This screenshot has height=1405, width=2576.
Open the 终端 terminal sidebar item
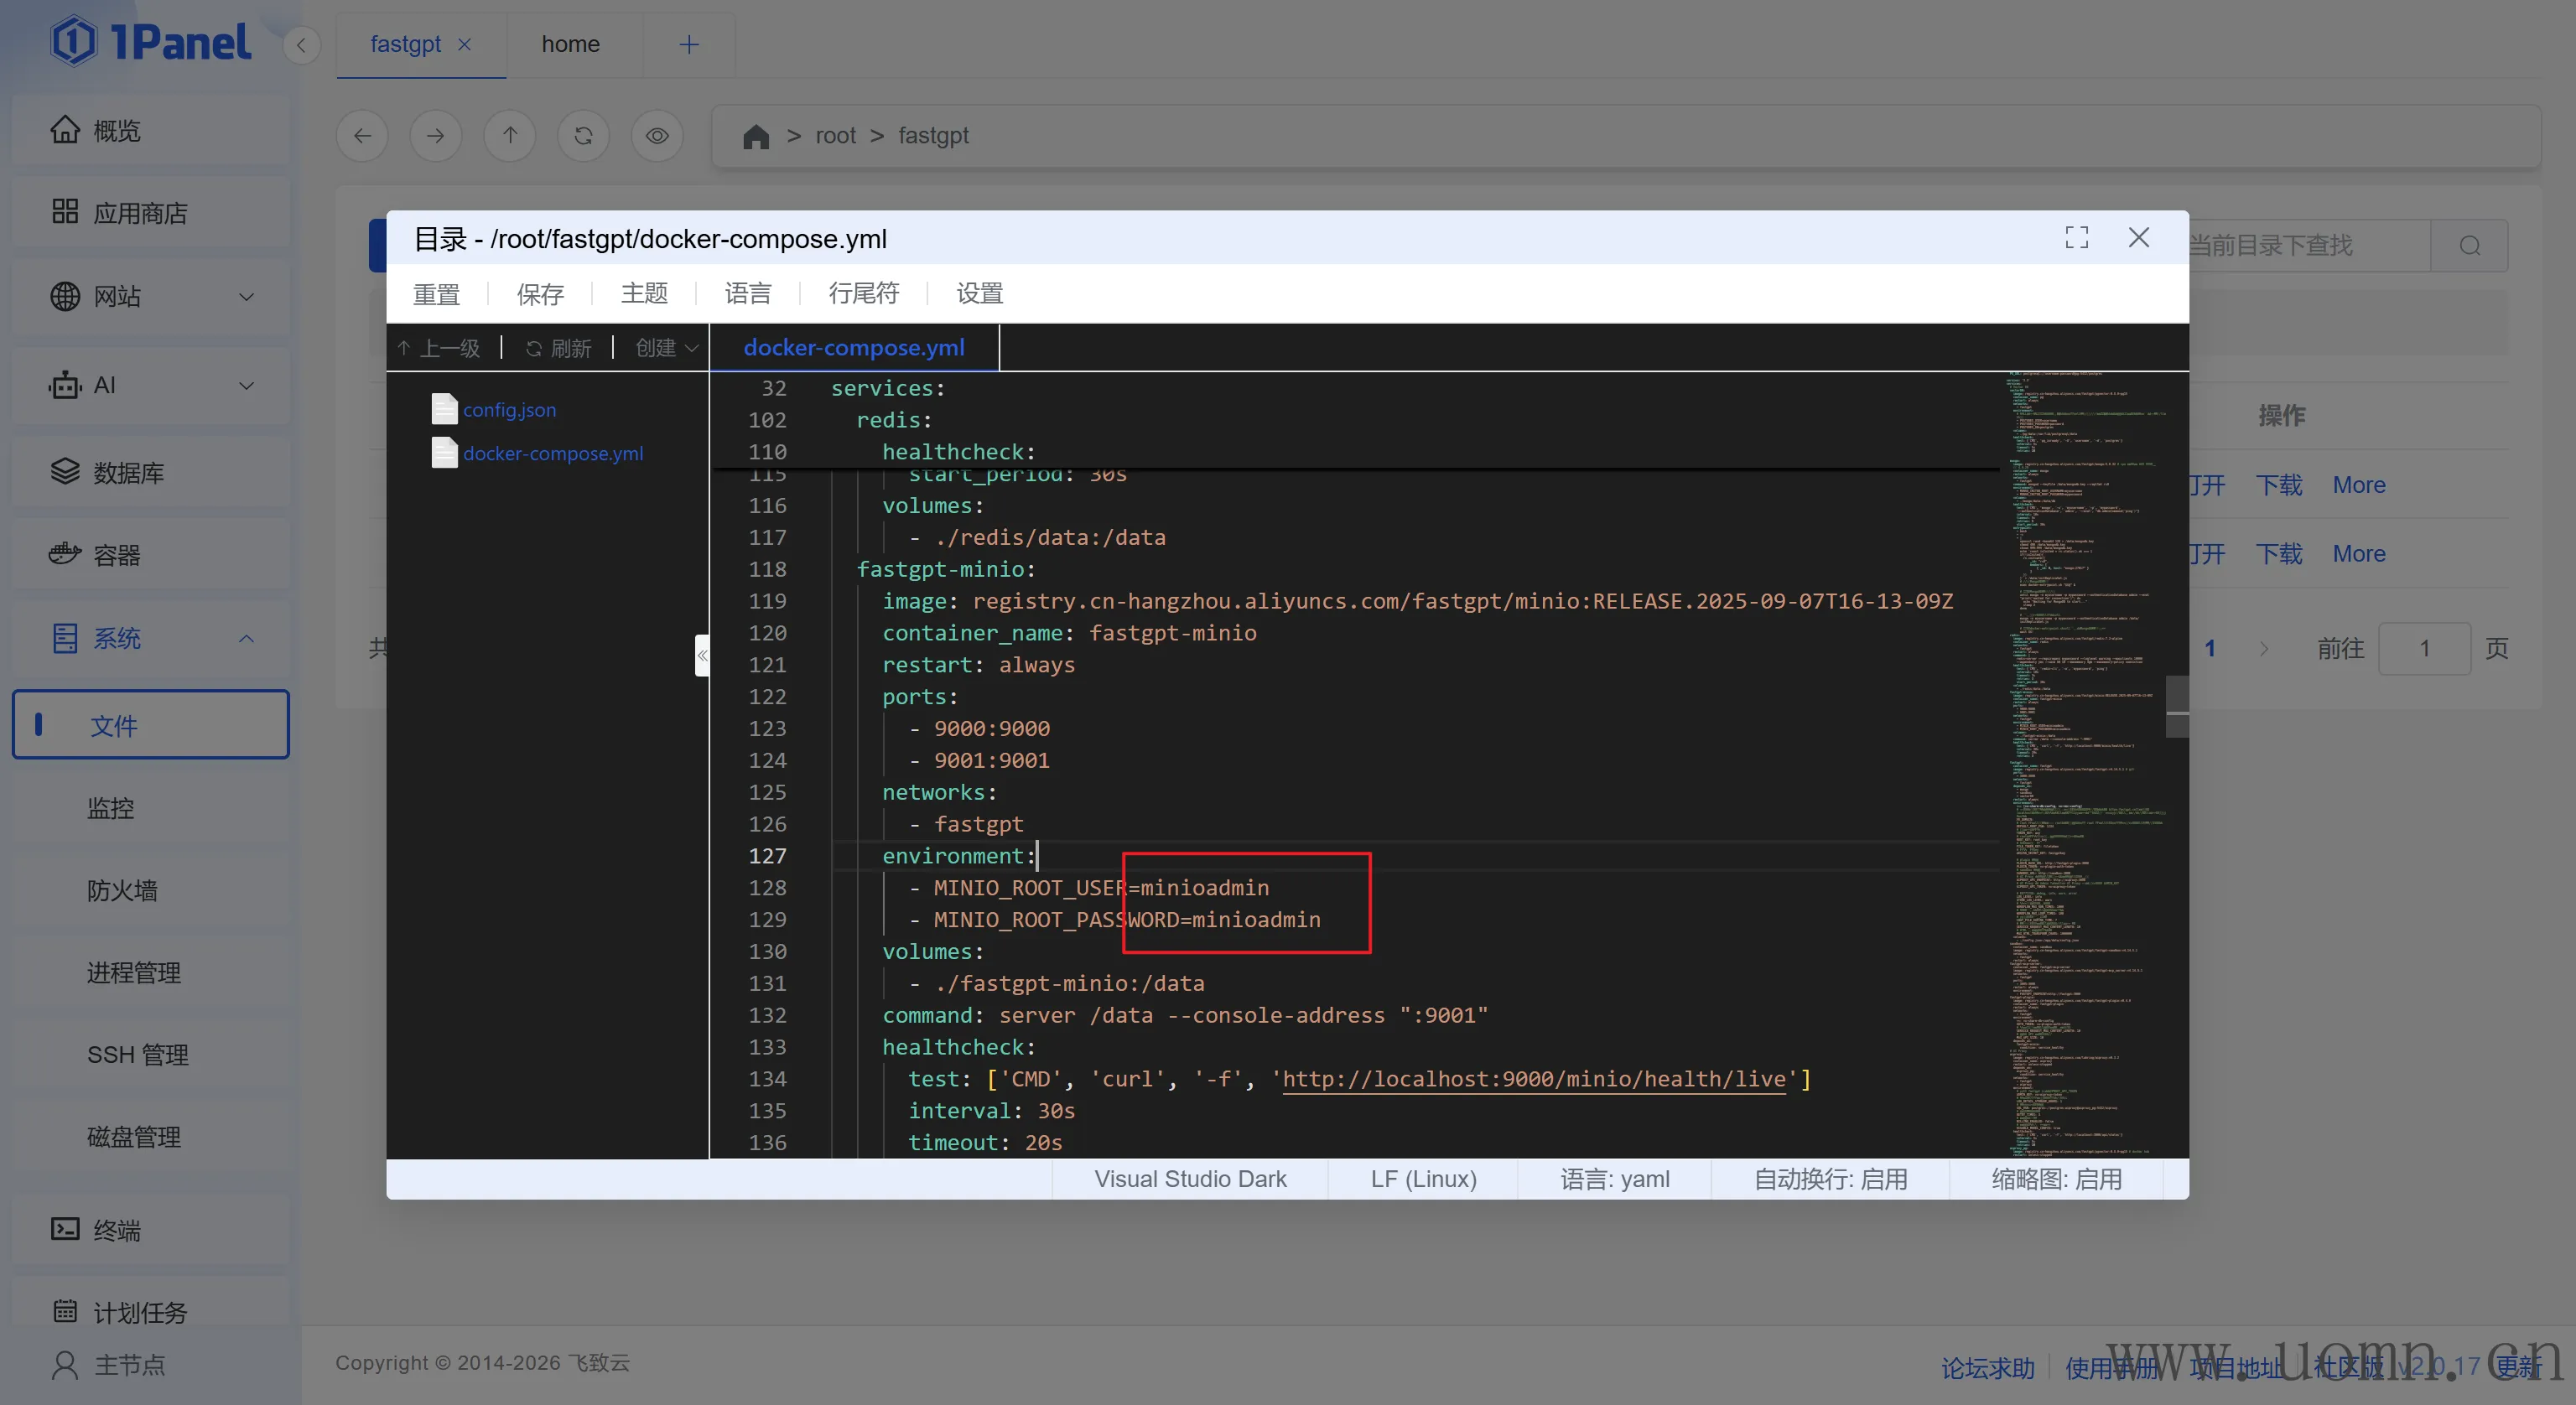[117, 1230]
